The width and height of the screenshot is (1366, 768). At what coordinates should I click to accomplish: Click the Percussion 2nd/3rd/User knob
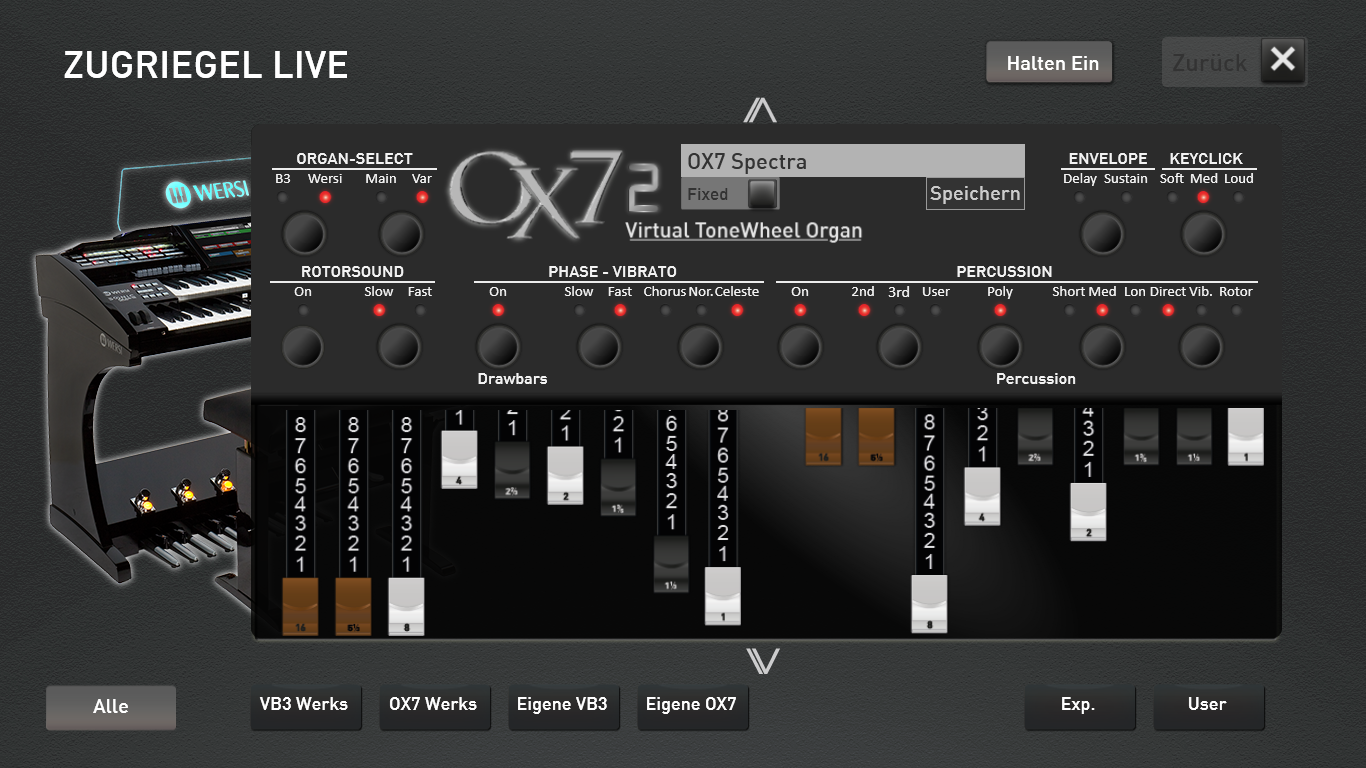click(899, 347)
